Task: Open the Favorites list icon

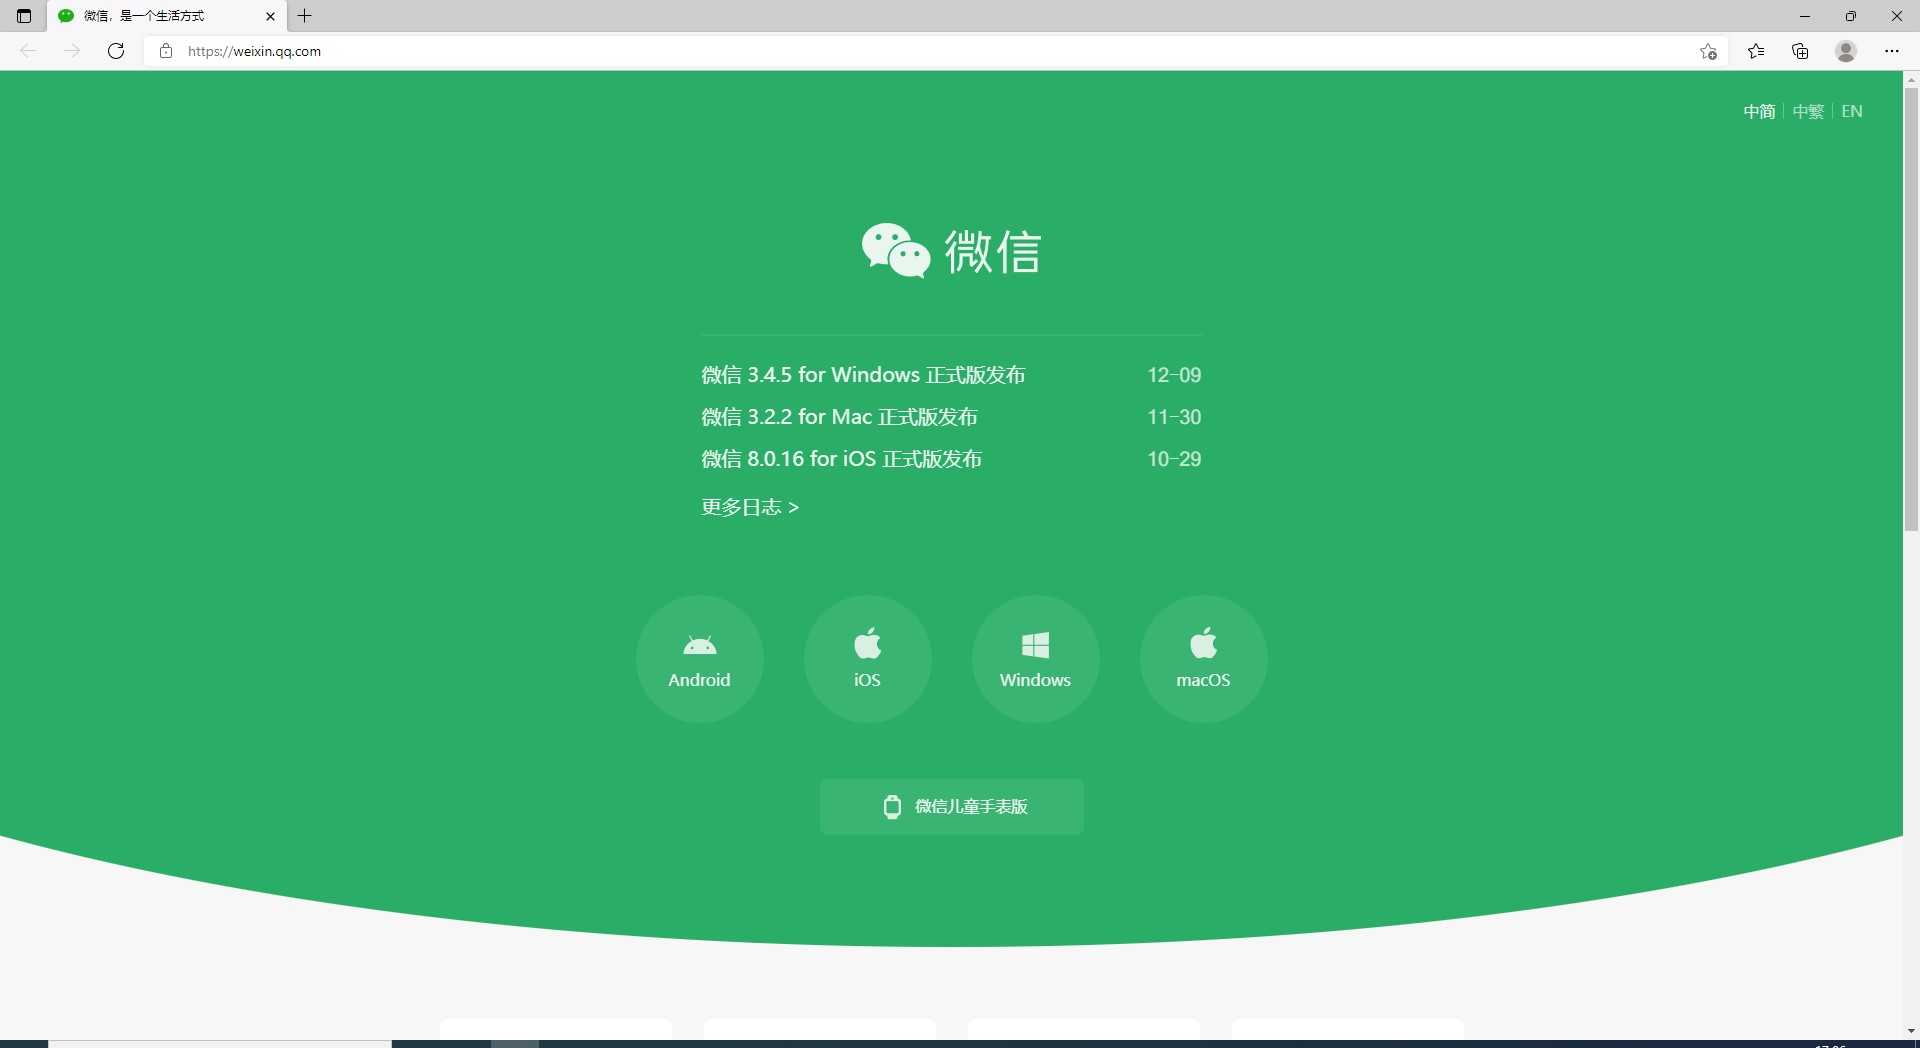Action: (x=1756, y=51)
